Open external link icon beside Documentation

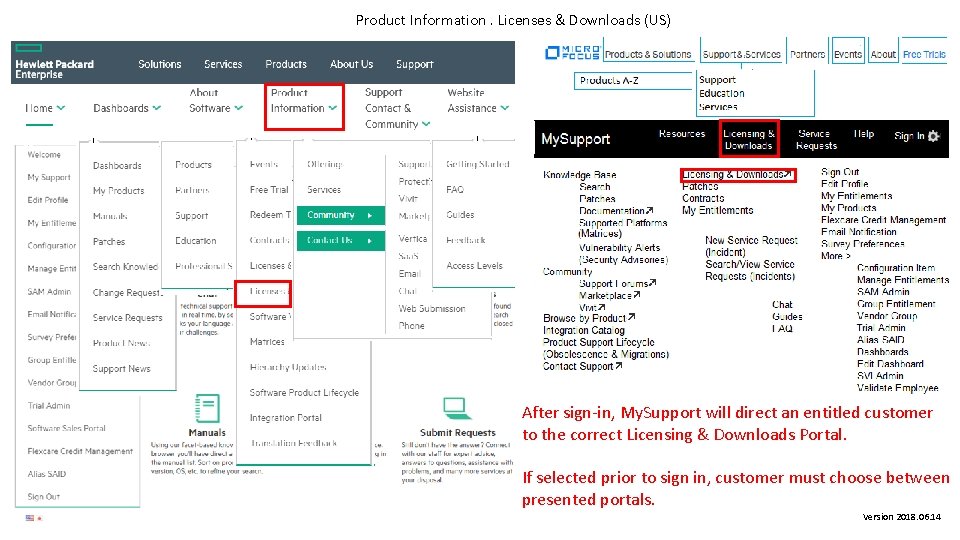tap(650, 210)
